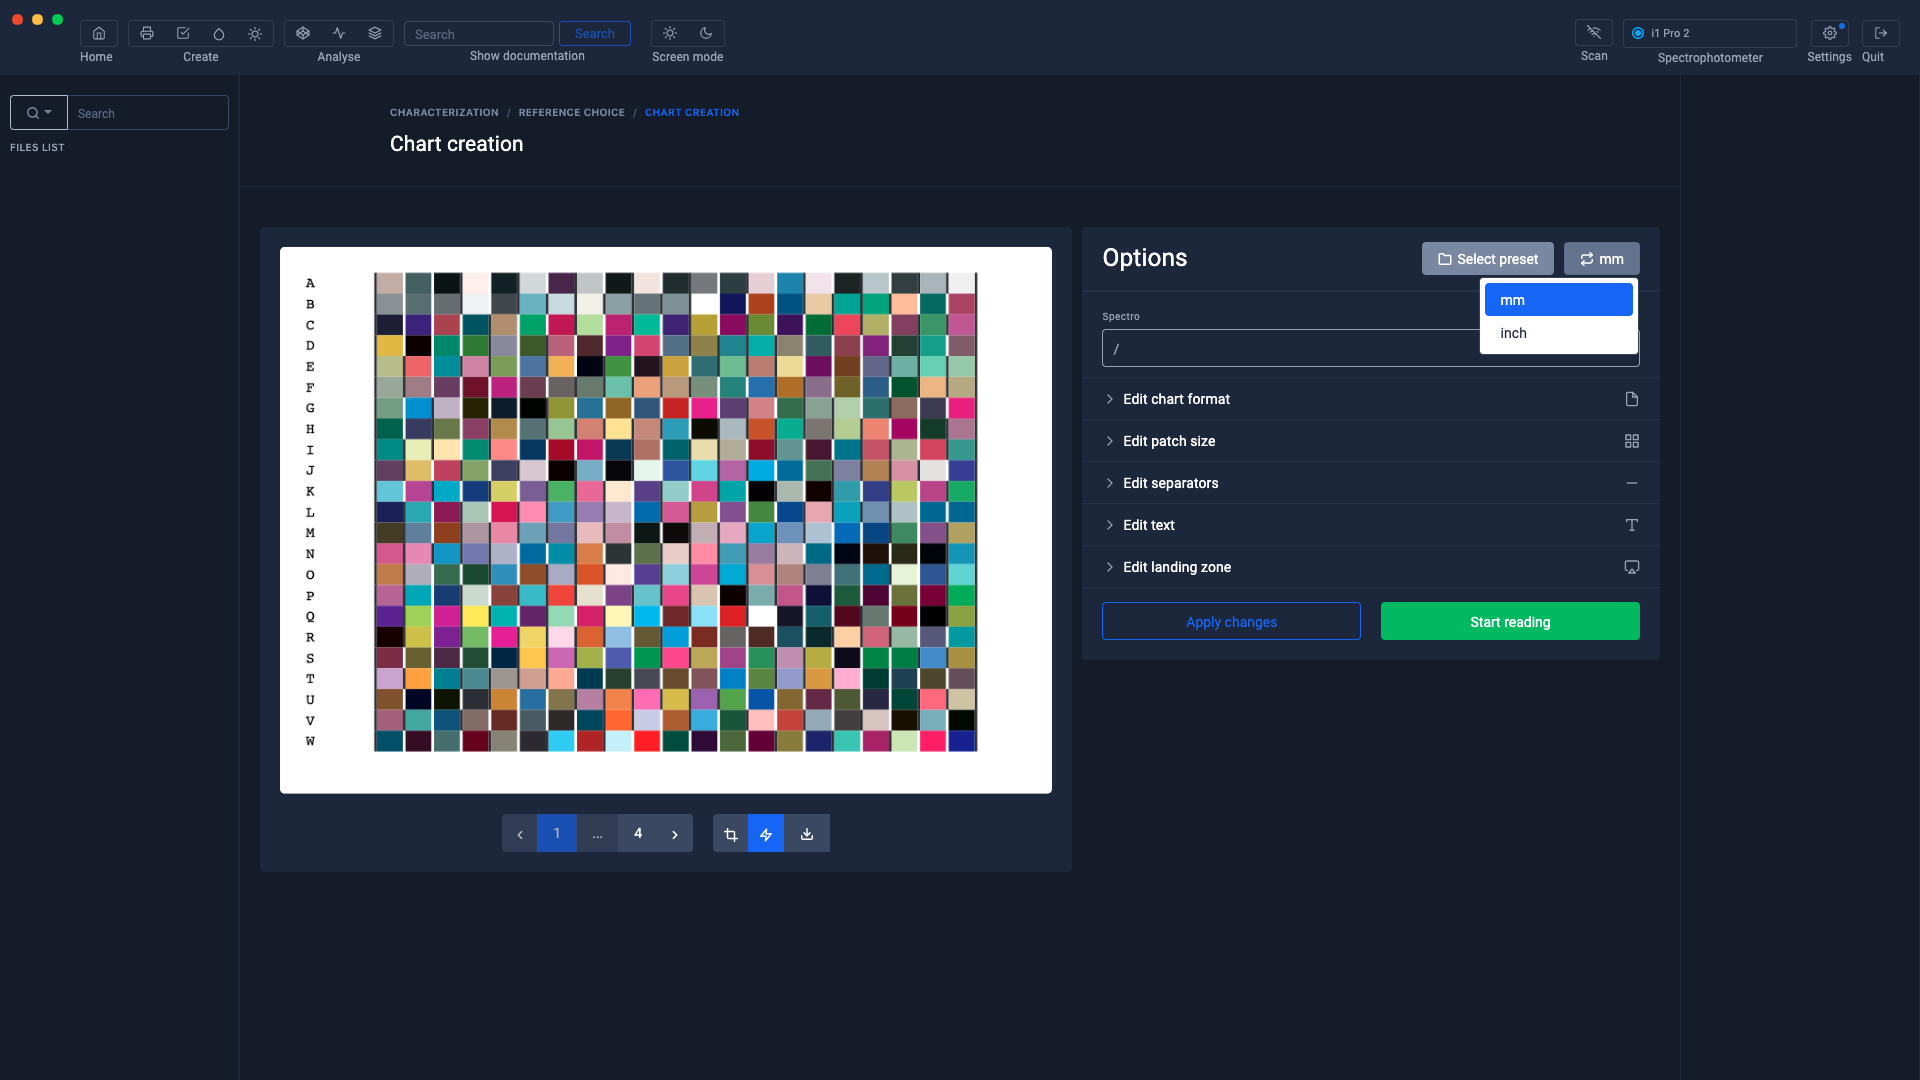The height and width of the screenshot is (1080, 1920).
Task: Expand Edit patch size section
Action: [1371, 441]
